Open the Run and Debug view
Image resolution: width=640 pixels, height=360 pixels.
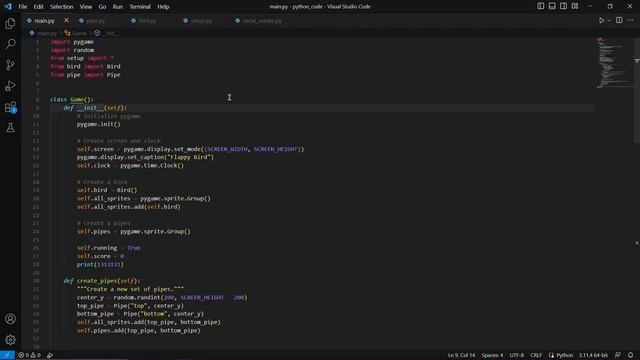pos(10,86)
